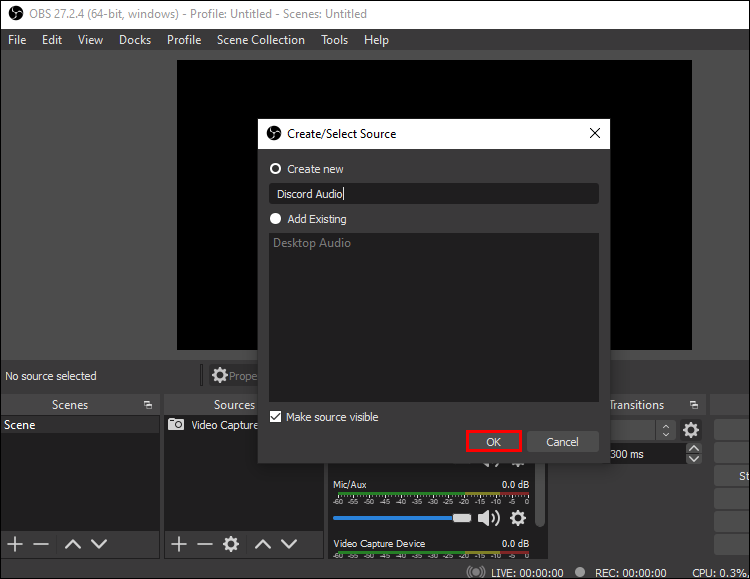Add a new scene with plus icon

15,544
